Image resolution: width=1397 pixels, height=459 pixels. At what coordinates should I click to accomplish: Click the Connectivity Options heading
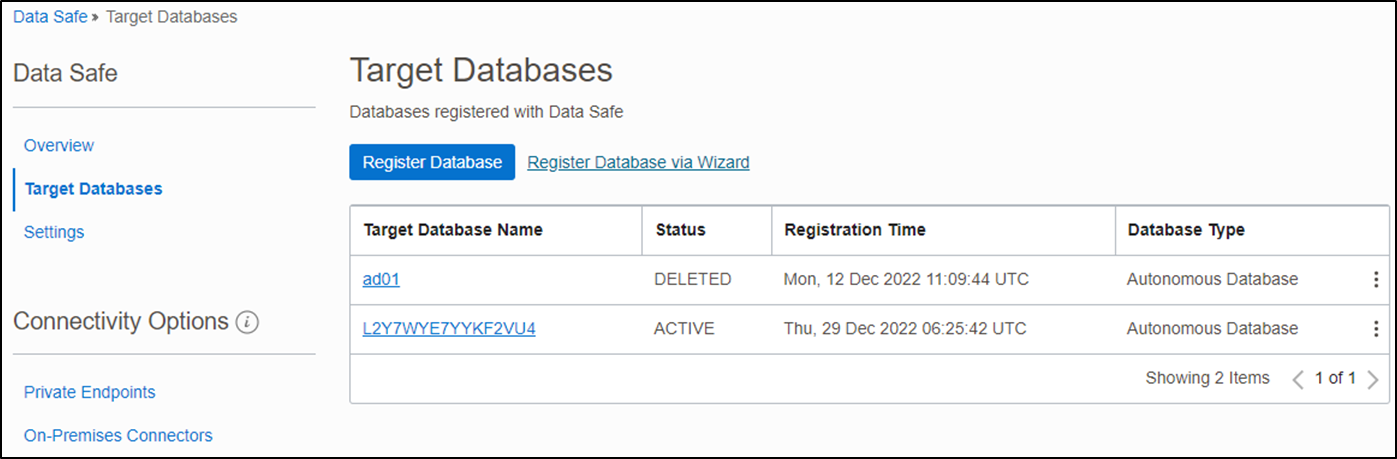[x=121, y=322]
